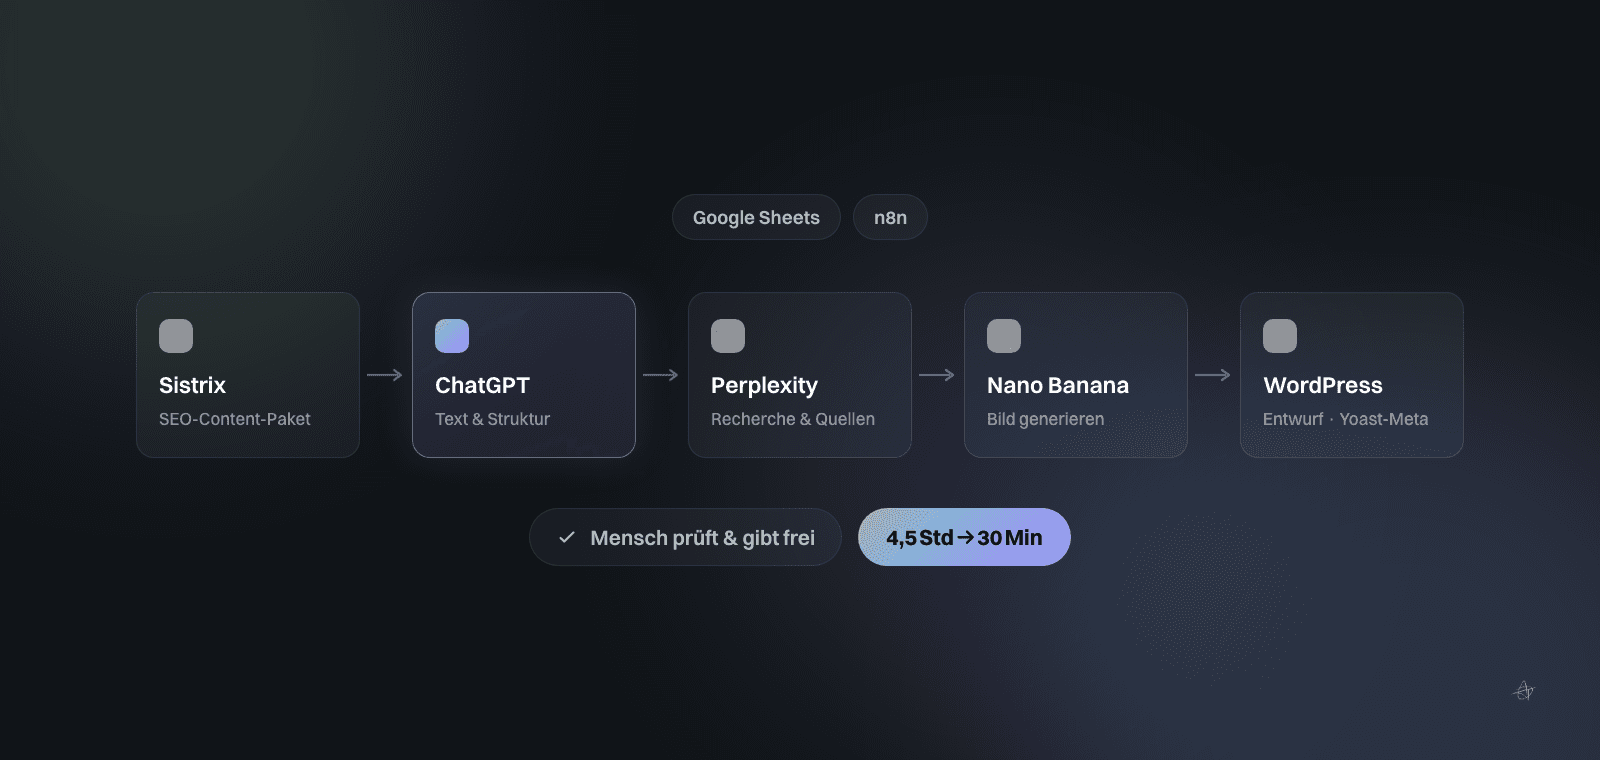Click the Google Sheets pill
The image size is (1600, 760).
[756, 217]
